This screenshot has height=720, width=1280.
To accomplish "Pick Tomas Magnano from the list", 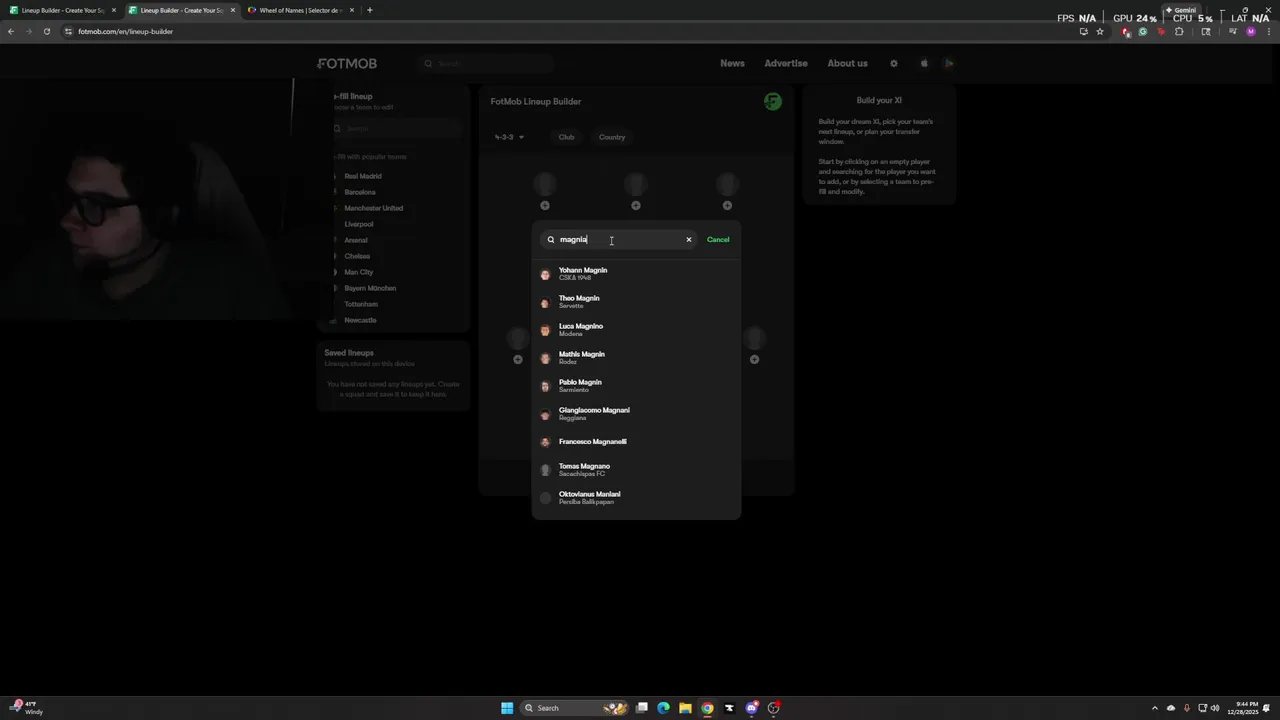I will 636,470.
